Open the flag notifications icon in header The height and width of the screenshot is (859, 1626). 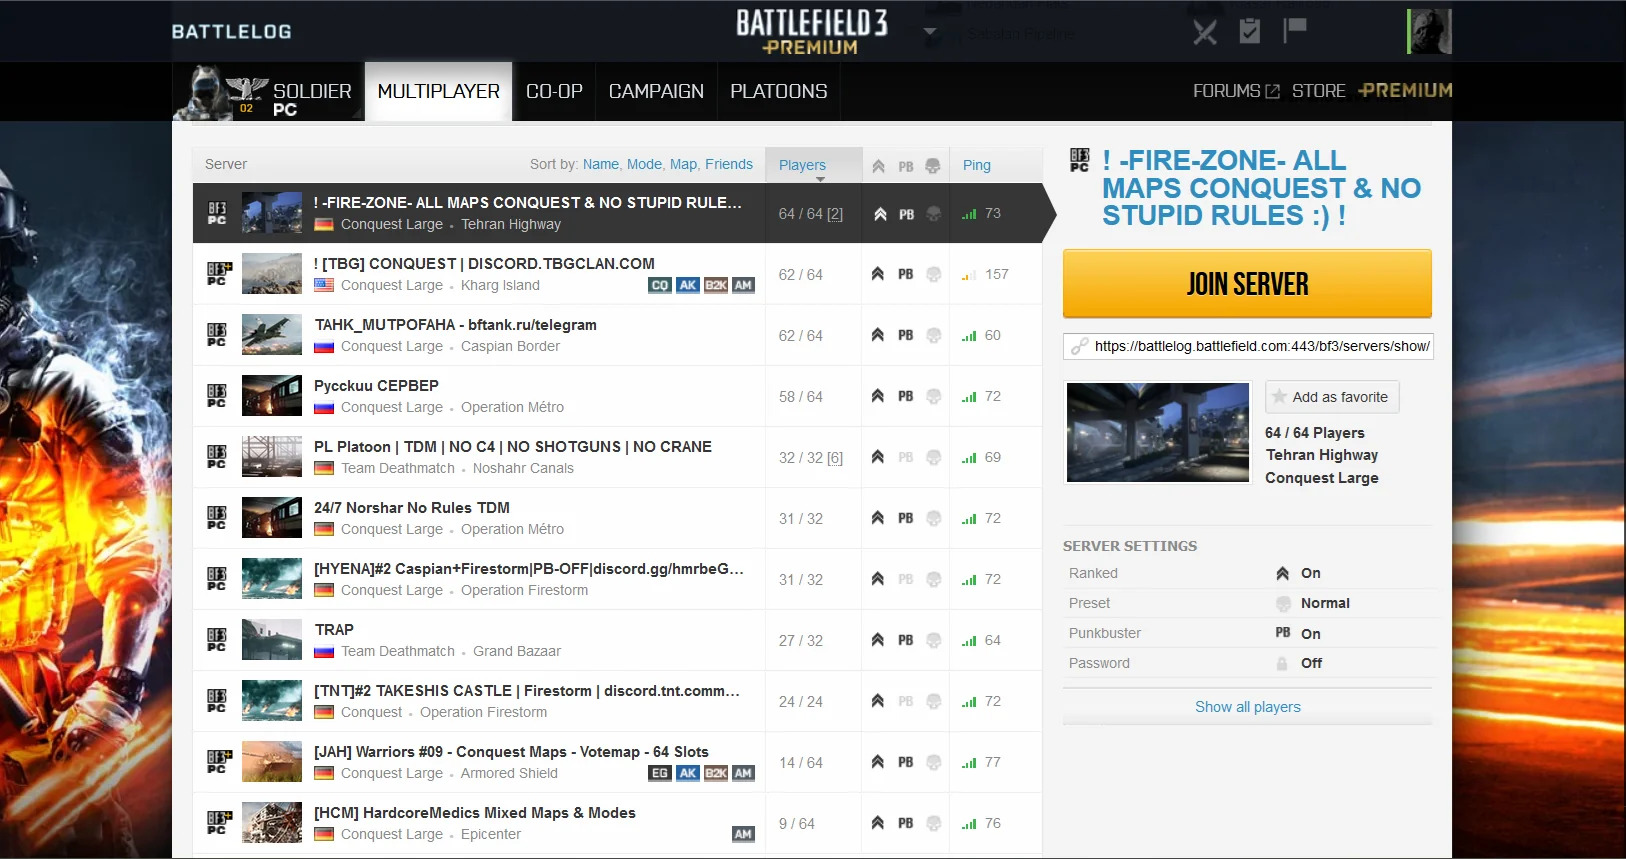[1295, 30]
